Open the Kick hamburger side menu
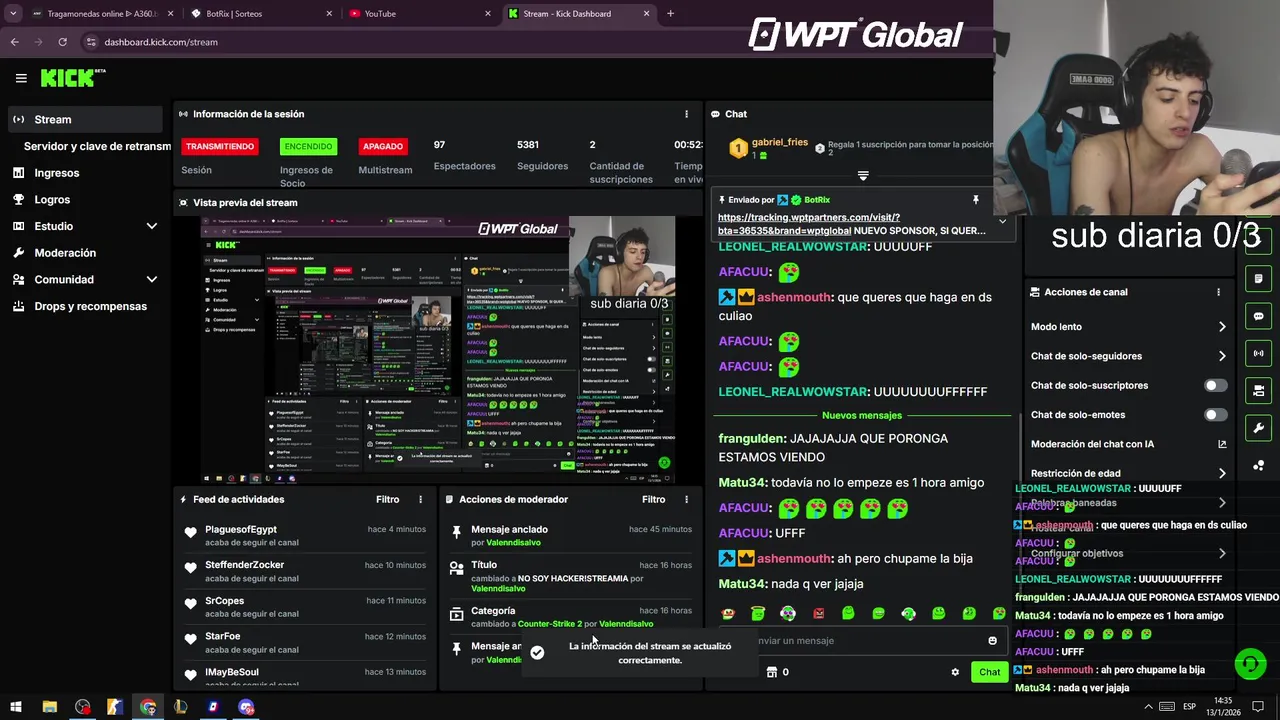The image size is (1280, 720). 21,78
